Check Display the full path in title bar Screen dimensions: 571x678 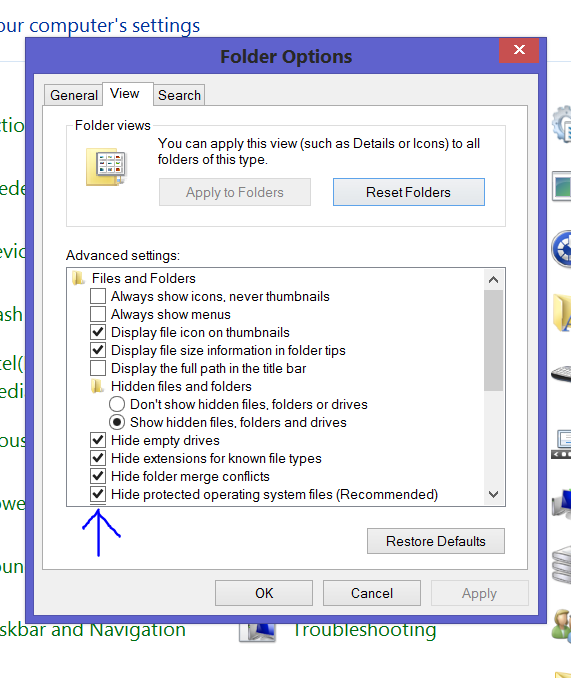[x=98, y=368]
